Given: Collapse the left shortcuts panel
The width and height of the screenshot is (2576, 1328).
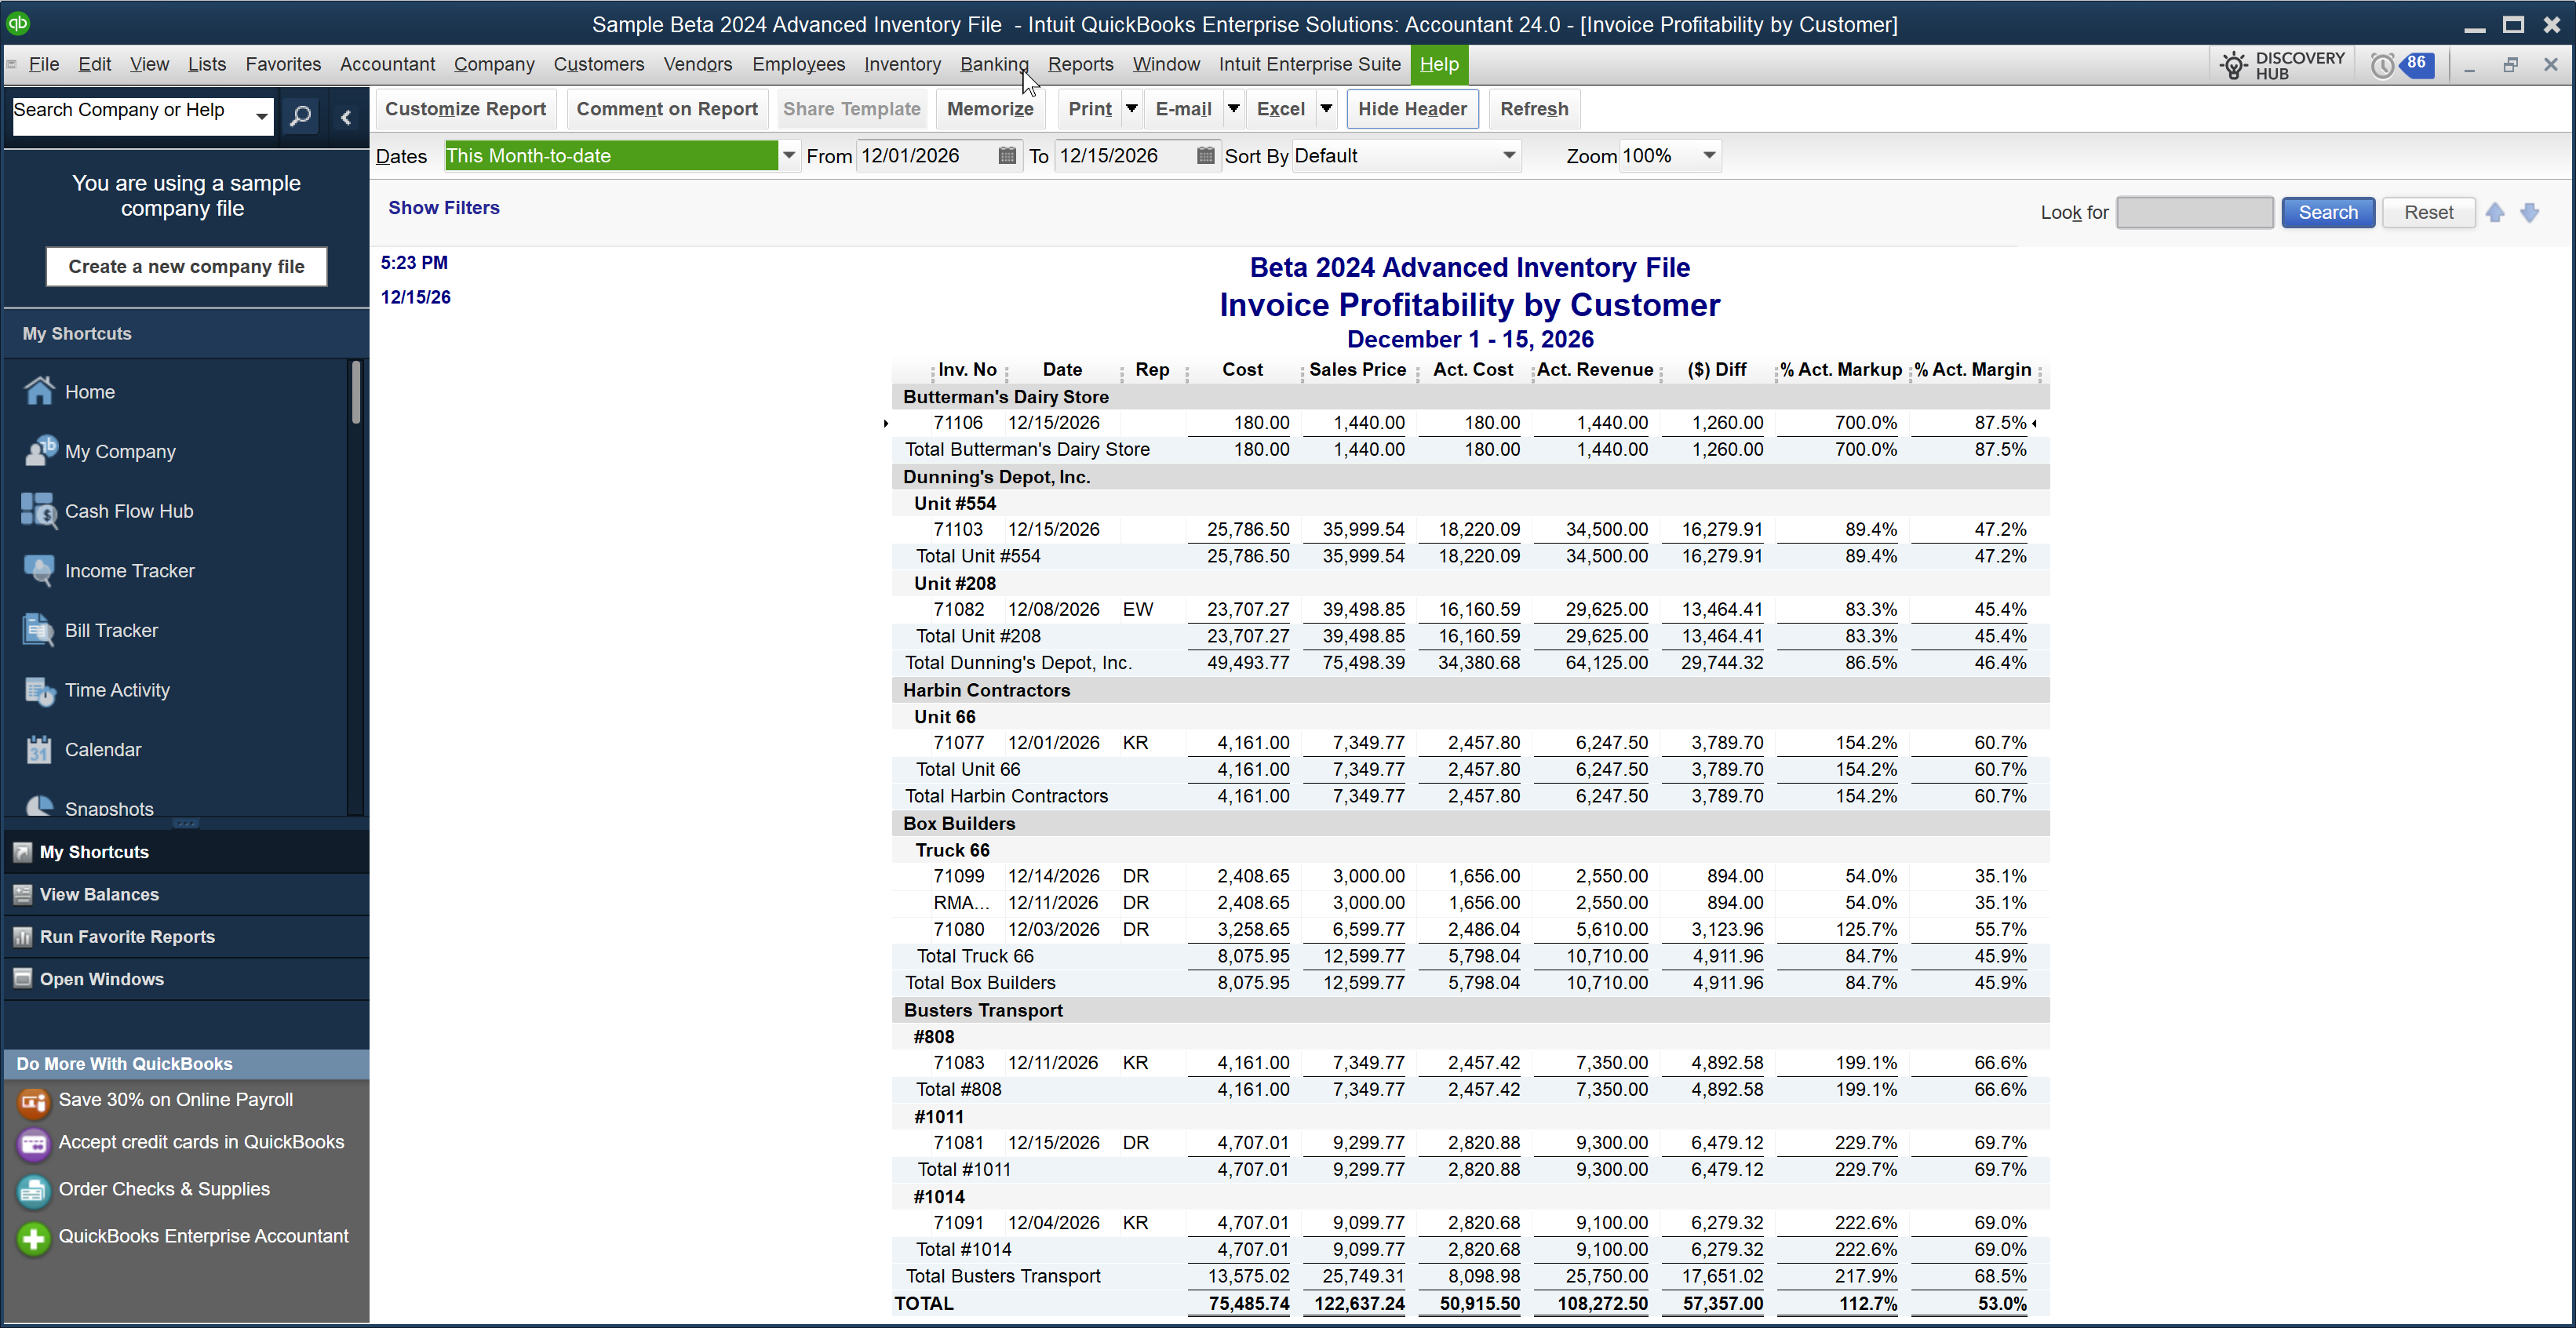Looking at the screenshot, I should point(346,117).
